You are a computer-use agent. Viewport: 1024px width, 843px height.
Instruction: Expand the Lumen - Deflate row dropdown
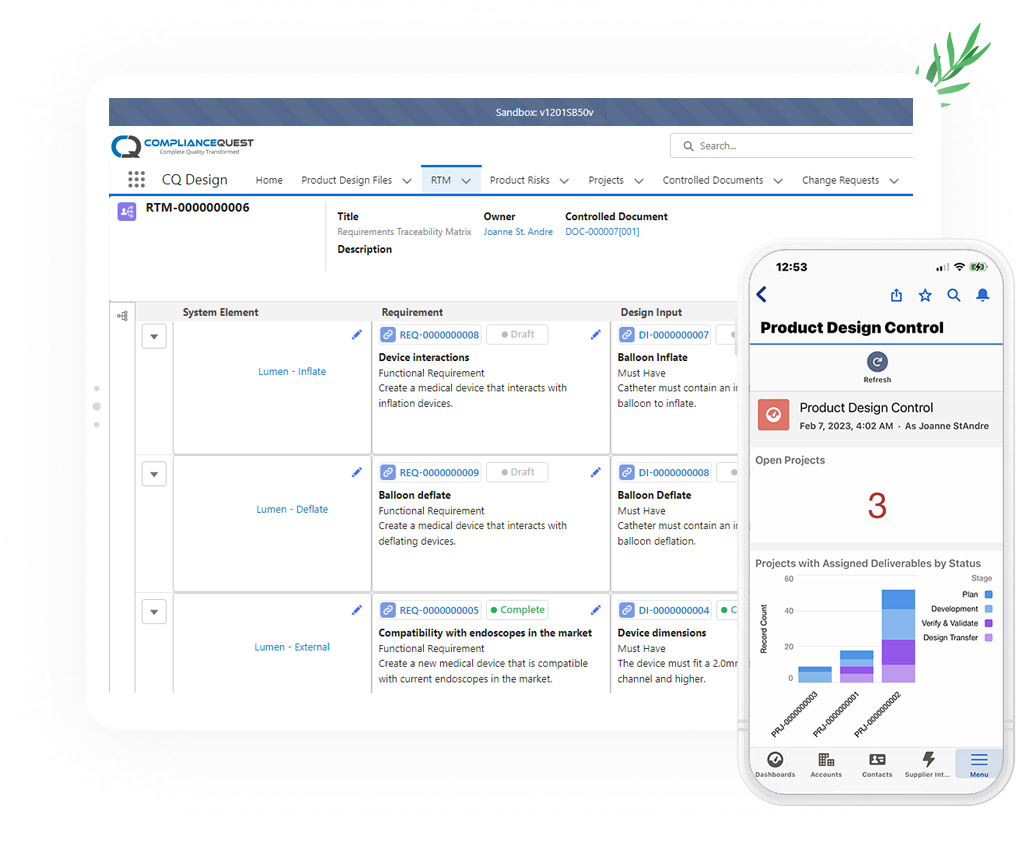pos(153,475)
